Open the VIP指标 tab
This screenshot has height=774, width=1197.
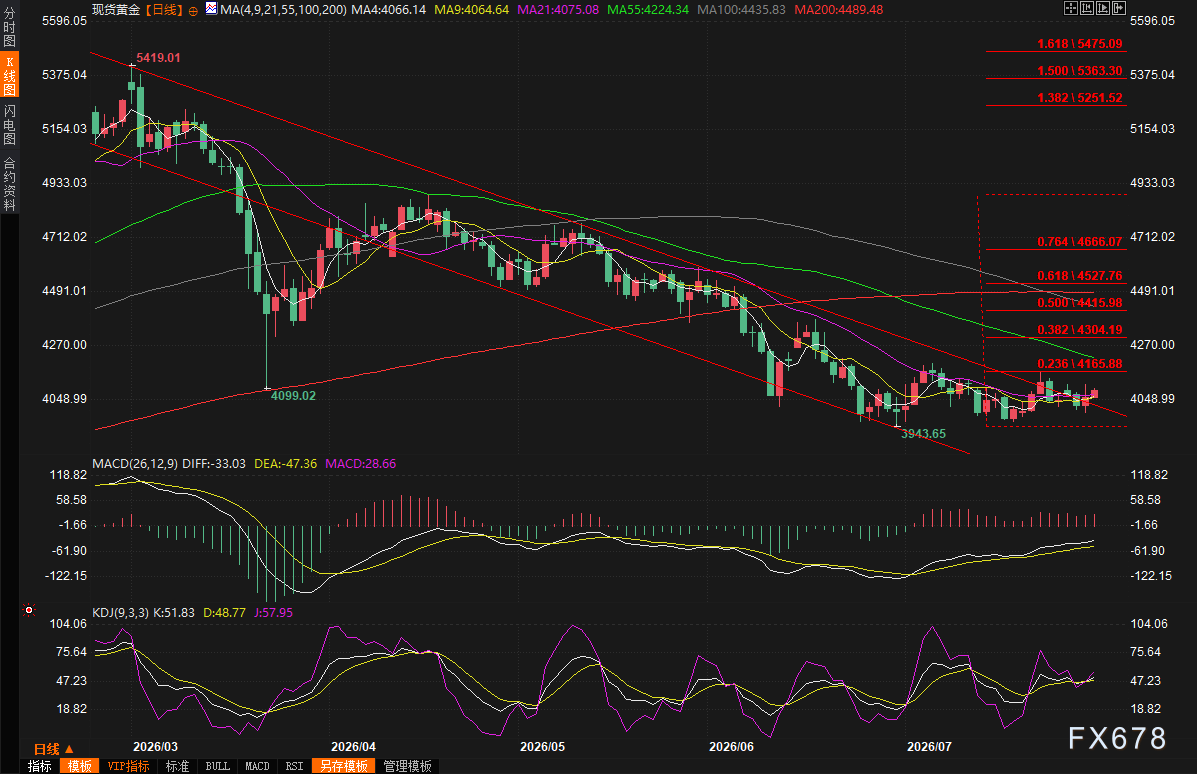click(128, 766)
